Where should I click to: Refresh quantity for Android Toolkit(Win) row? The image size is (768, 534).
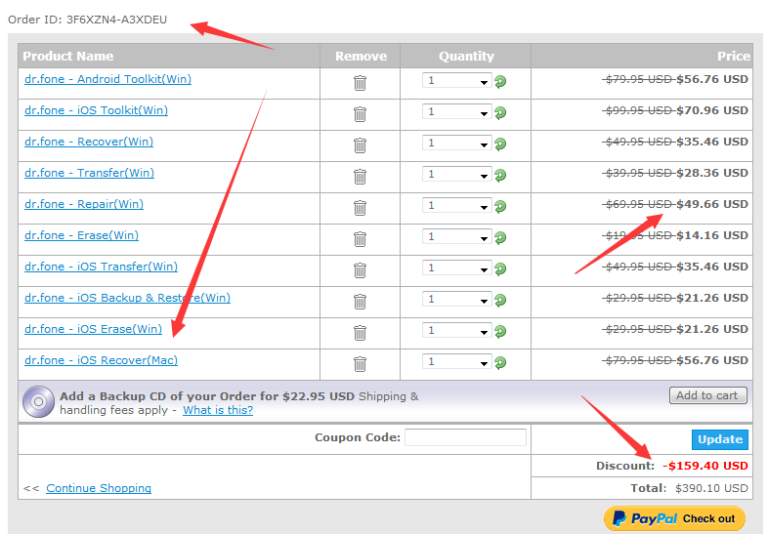(500, 82)
